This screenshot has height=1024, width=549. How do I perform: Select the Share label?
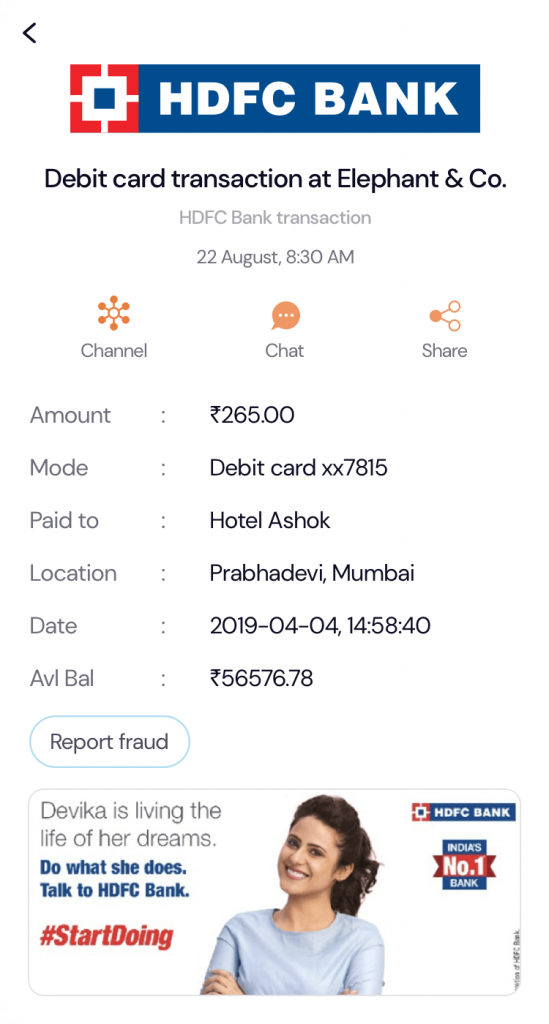click(x=445, y=351)
